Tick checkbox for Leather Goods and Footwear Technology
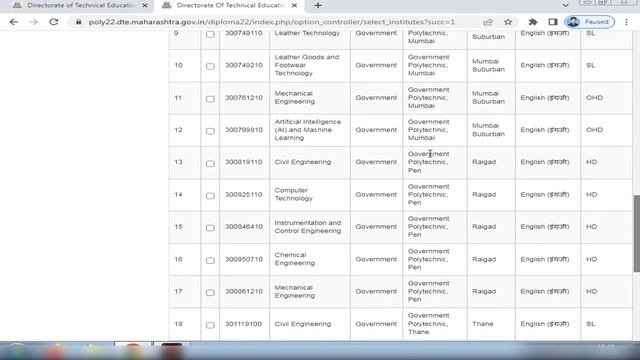The height and width of the screenshot is (360, 640). coord(210,66)
